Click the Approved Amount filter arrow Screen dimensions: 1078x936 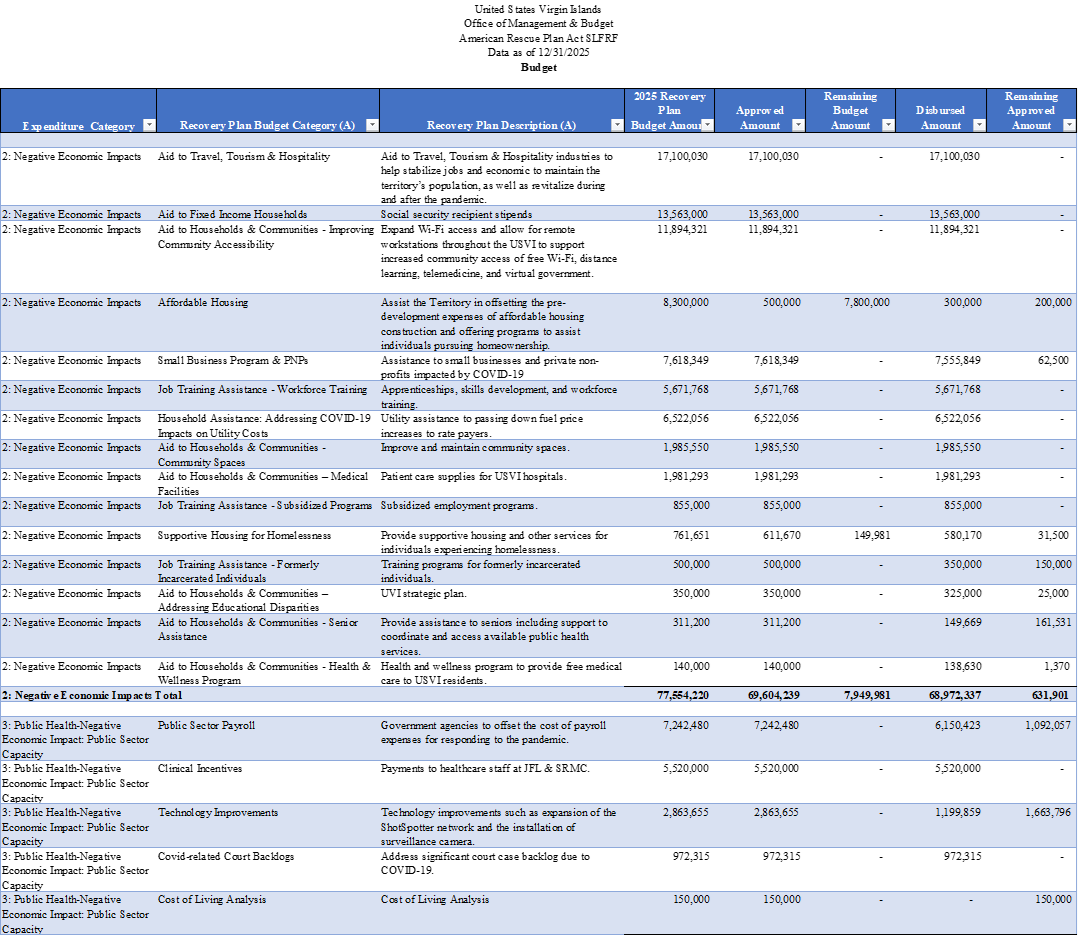(x=798, y=125)
